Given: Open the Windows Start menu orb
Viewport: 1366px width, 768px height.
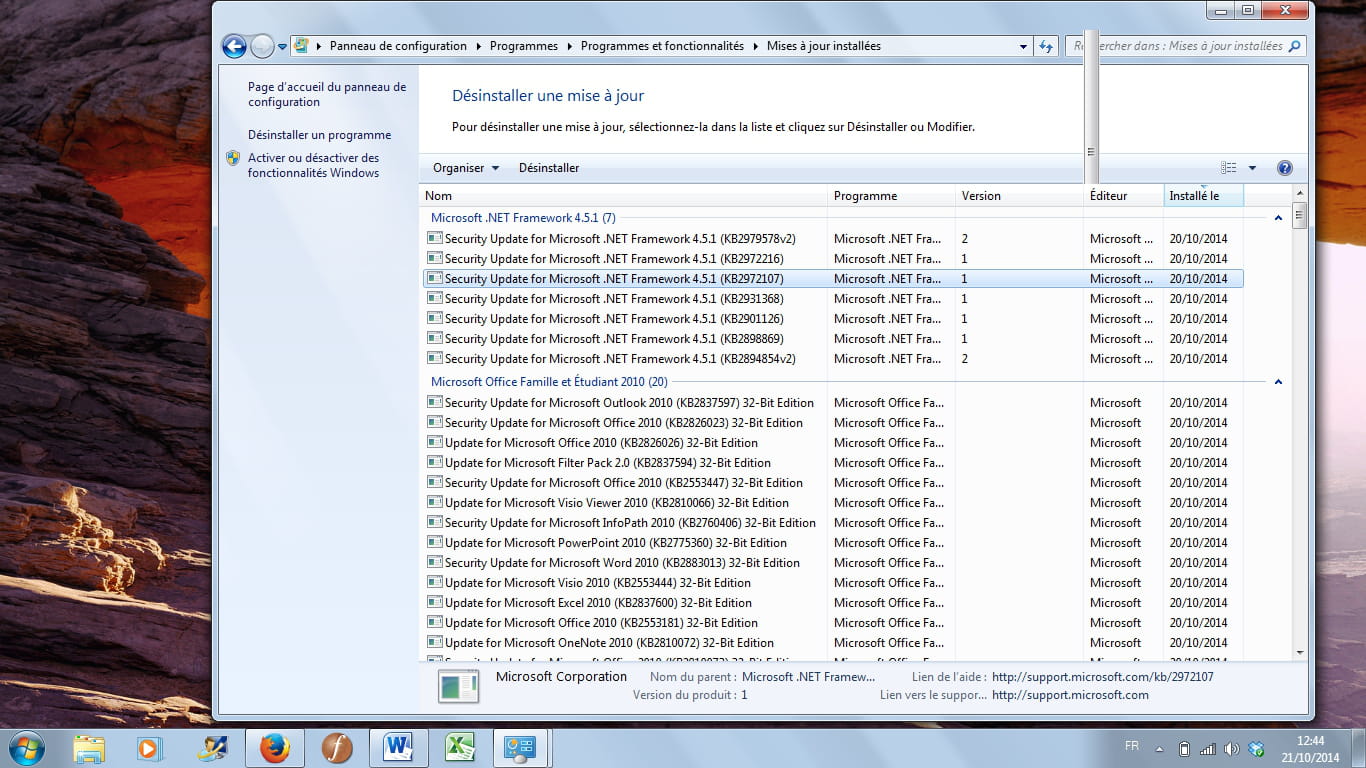Looking at the screenshot, I should (x=25, y=747).
